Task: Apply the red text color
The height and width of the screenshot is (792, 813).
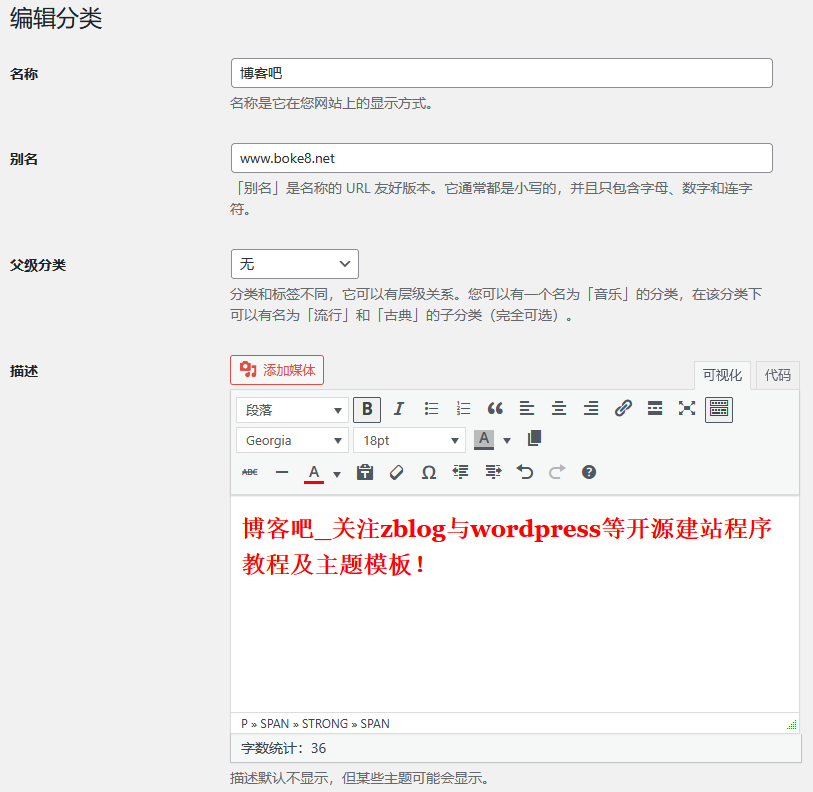Action: [x=314, y=473]
